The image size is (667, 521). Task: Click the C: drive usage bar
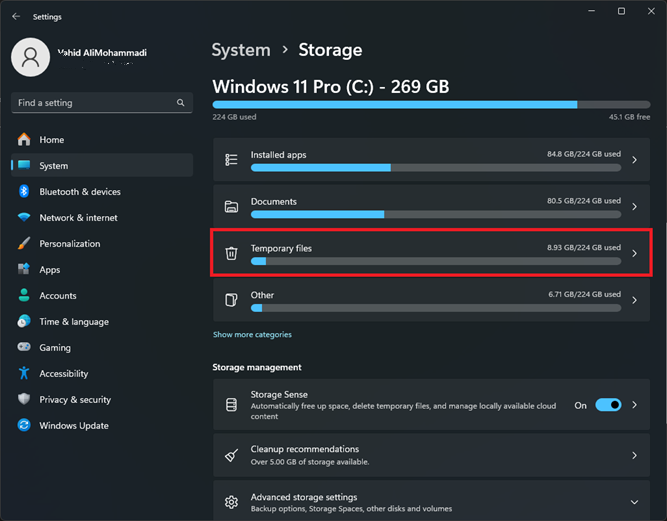tap(431, 105)
